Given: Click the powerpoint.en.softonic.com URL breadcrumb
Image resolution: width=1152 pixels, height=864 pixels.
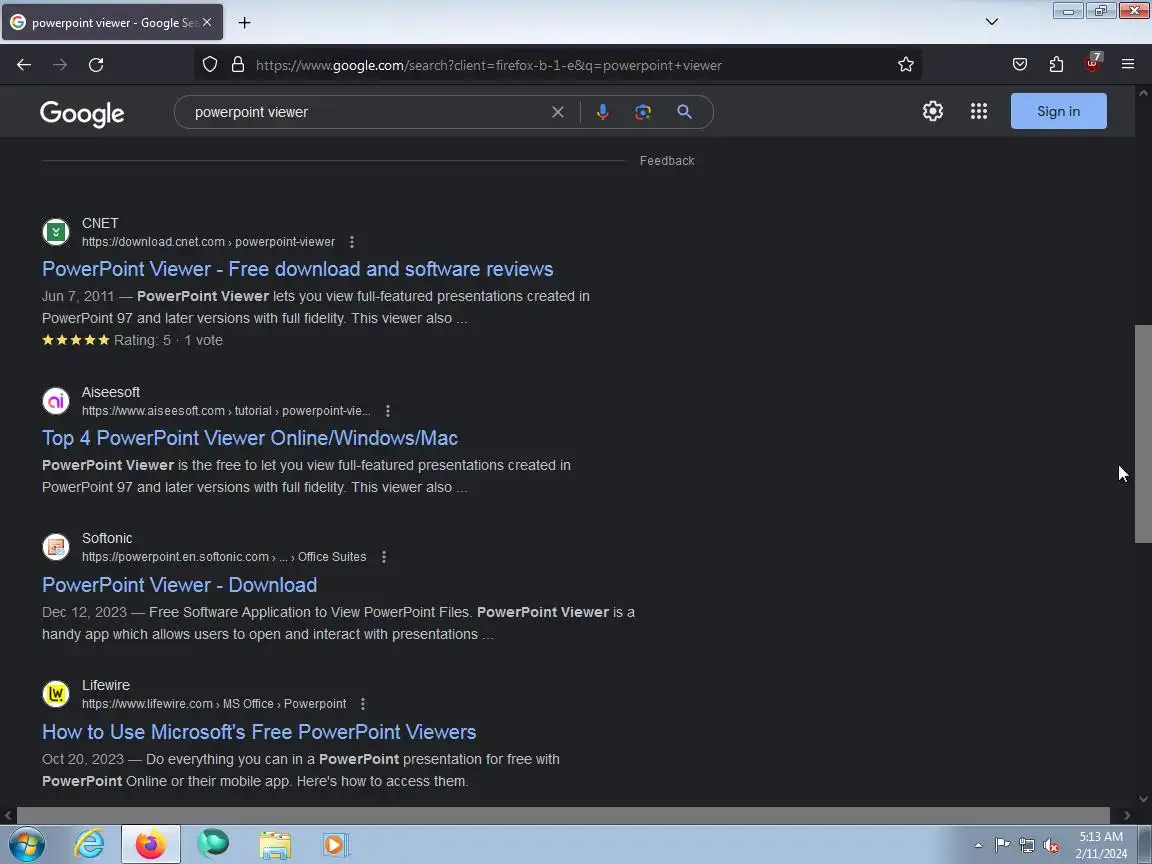Looking at the screenshot, I should coord(223,557).
